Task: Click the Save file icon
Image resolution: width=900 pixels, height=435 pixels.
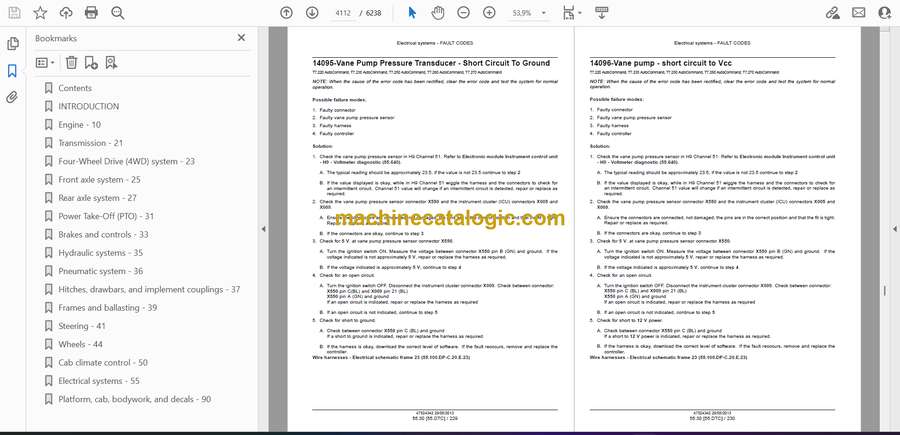Action: (14, 13)
